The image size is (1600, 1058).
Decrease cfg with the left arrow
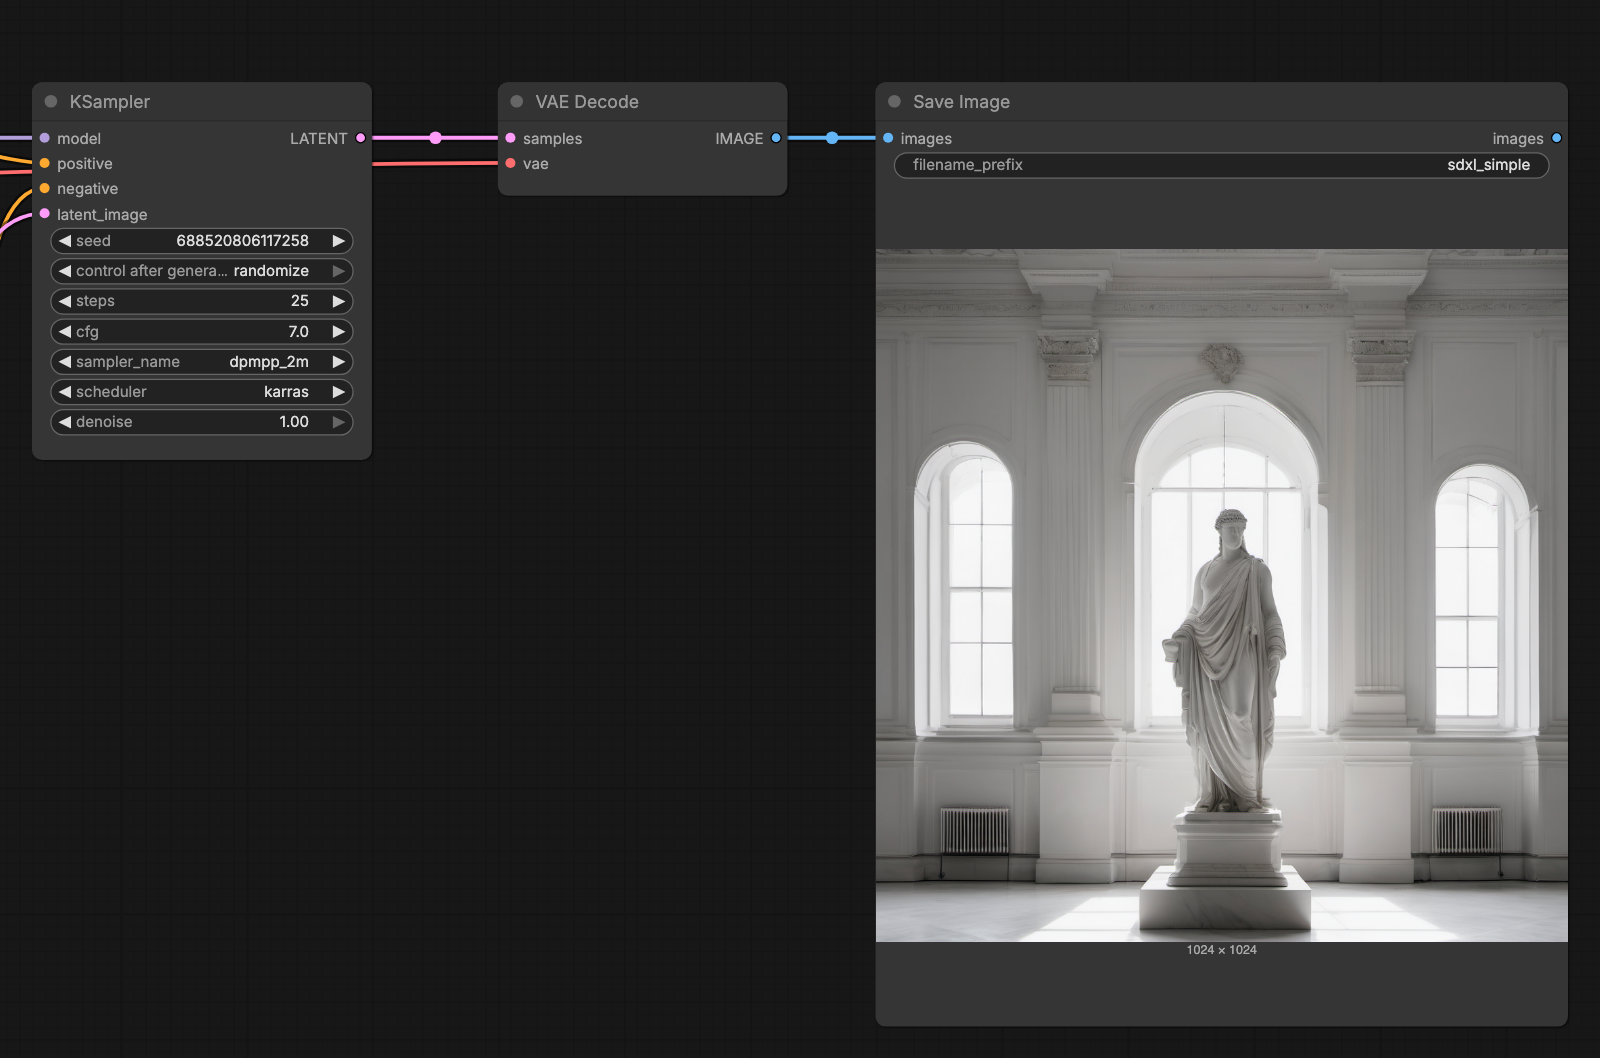(65, 331)
